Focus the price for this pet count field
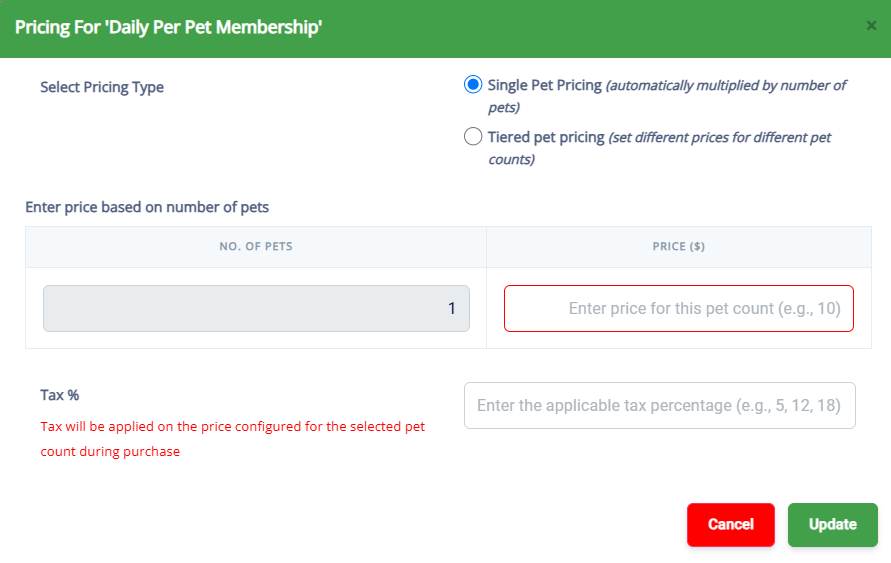This screenshot has width=891, height=563. click(678, 308)
